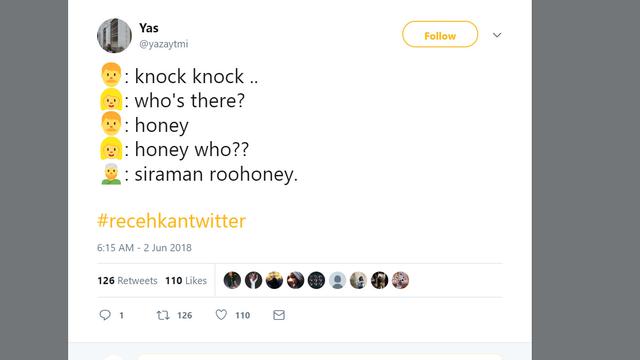Image resolution: width=640 pixels, height=360 pixels.
Task: Open the second liker avatar
Action: coord(253,280)
